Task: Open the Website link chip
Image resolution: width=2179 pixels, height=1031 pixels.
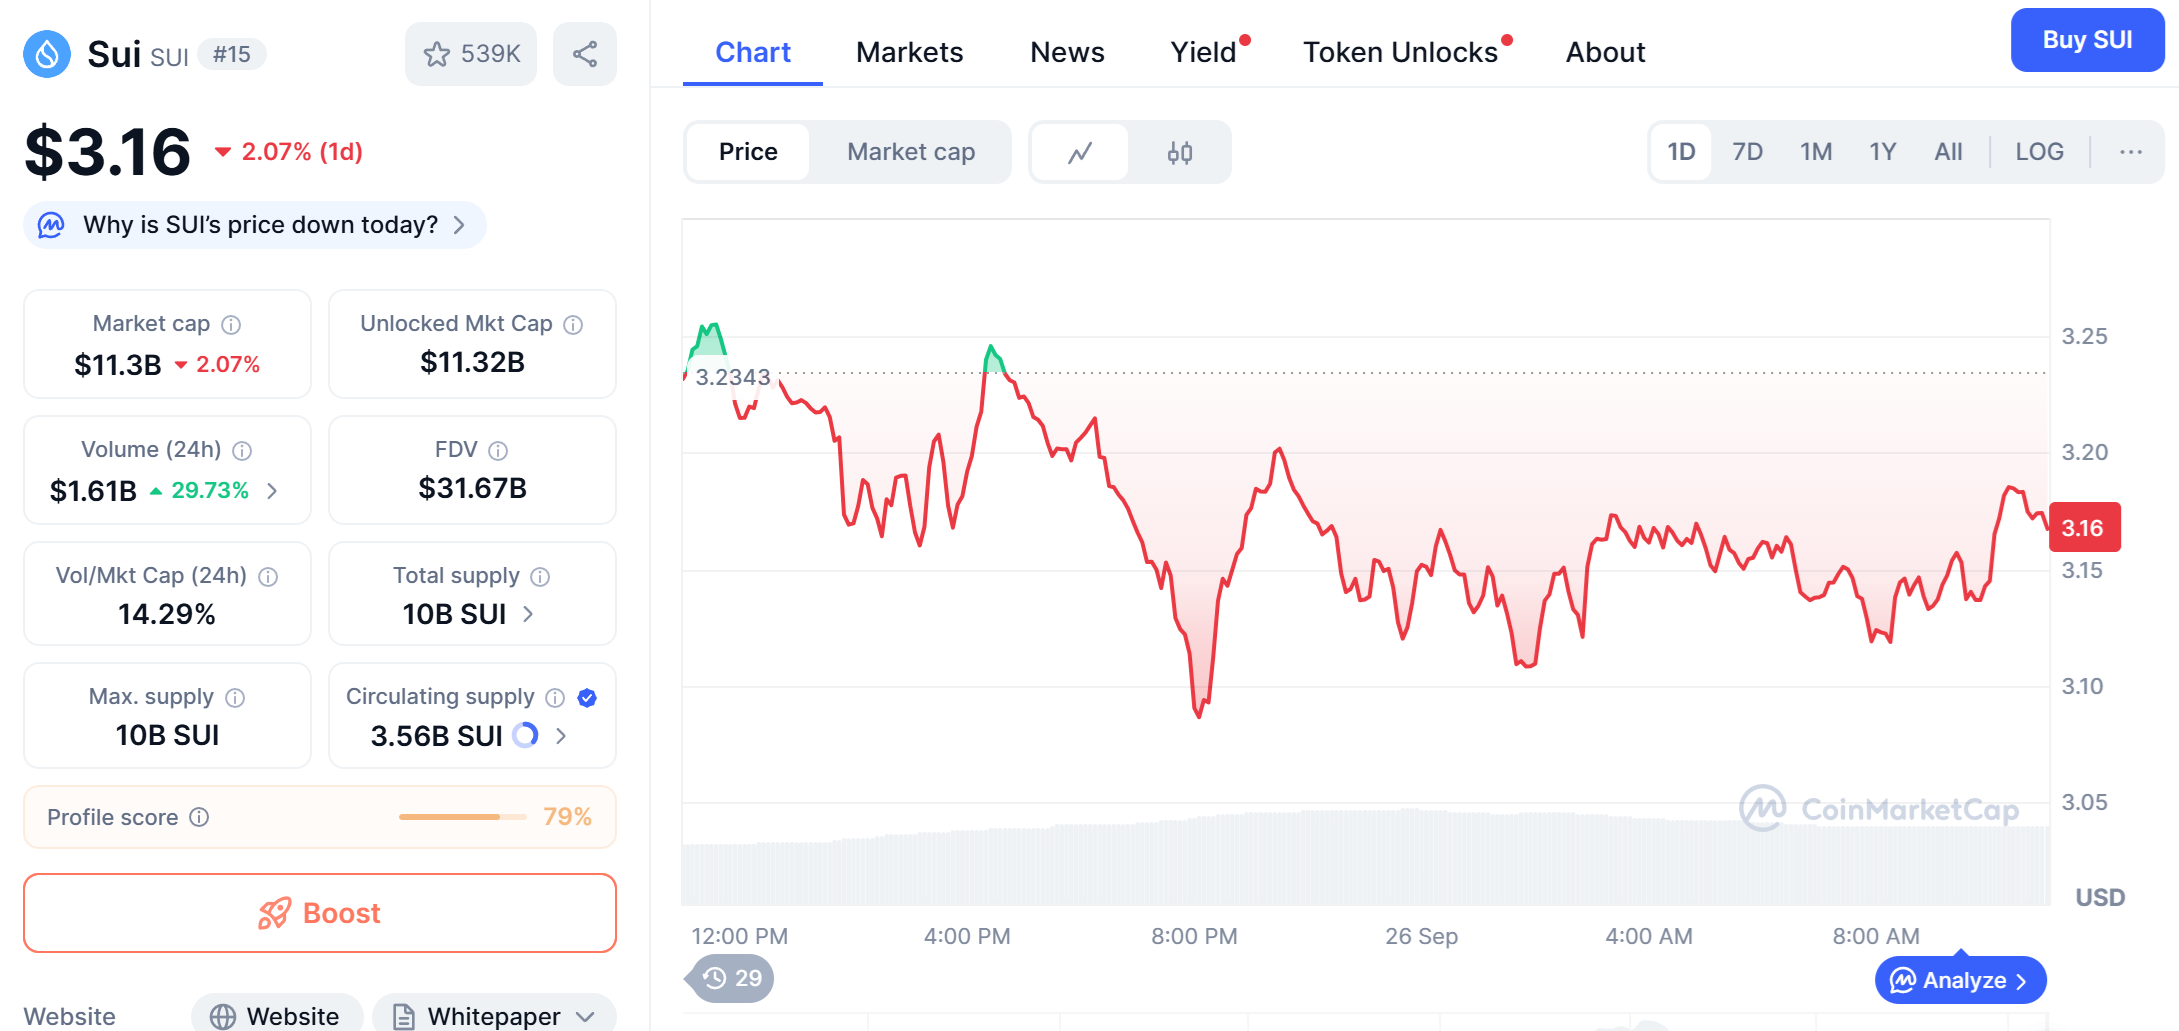Action: tap(277, 1016)
